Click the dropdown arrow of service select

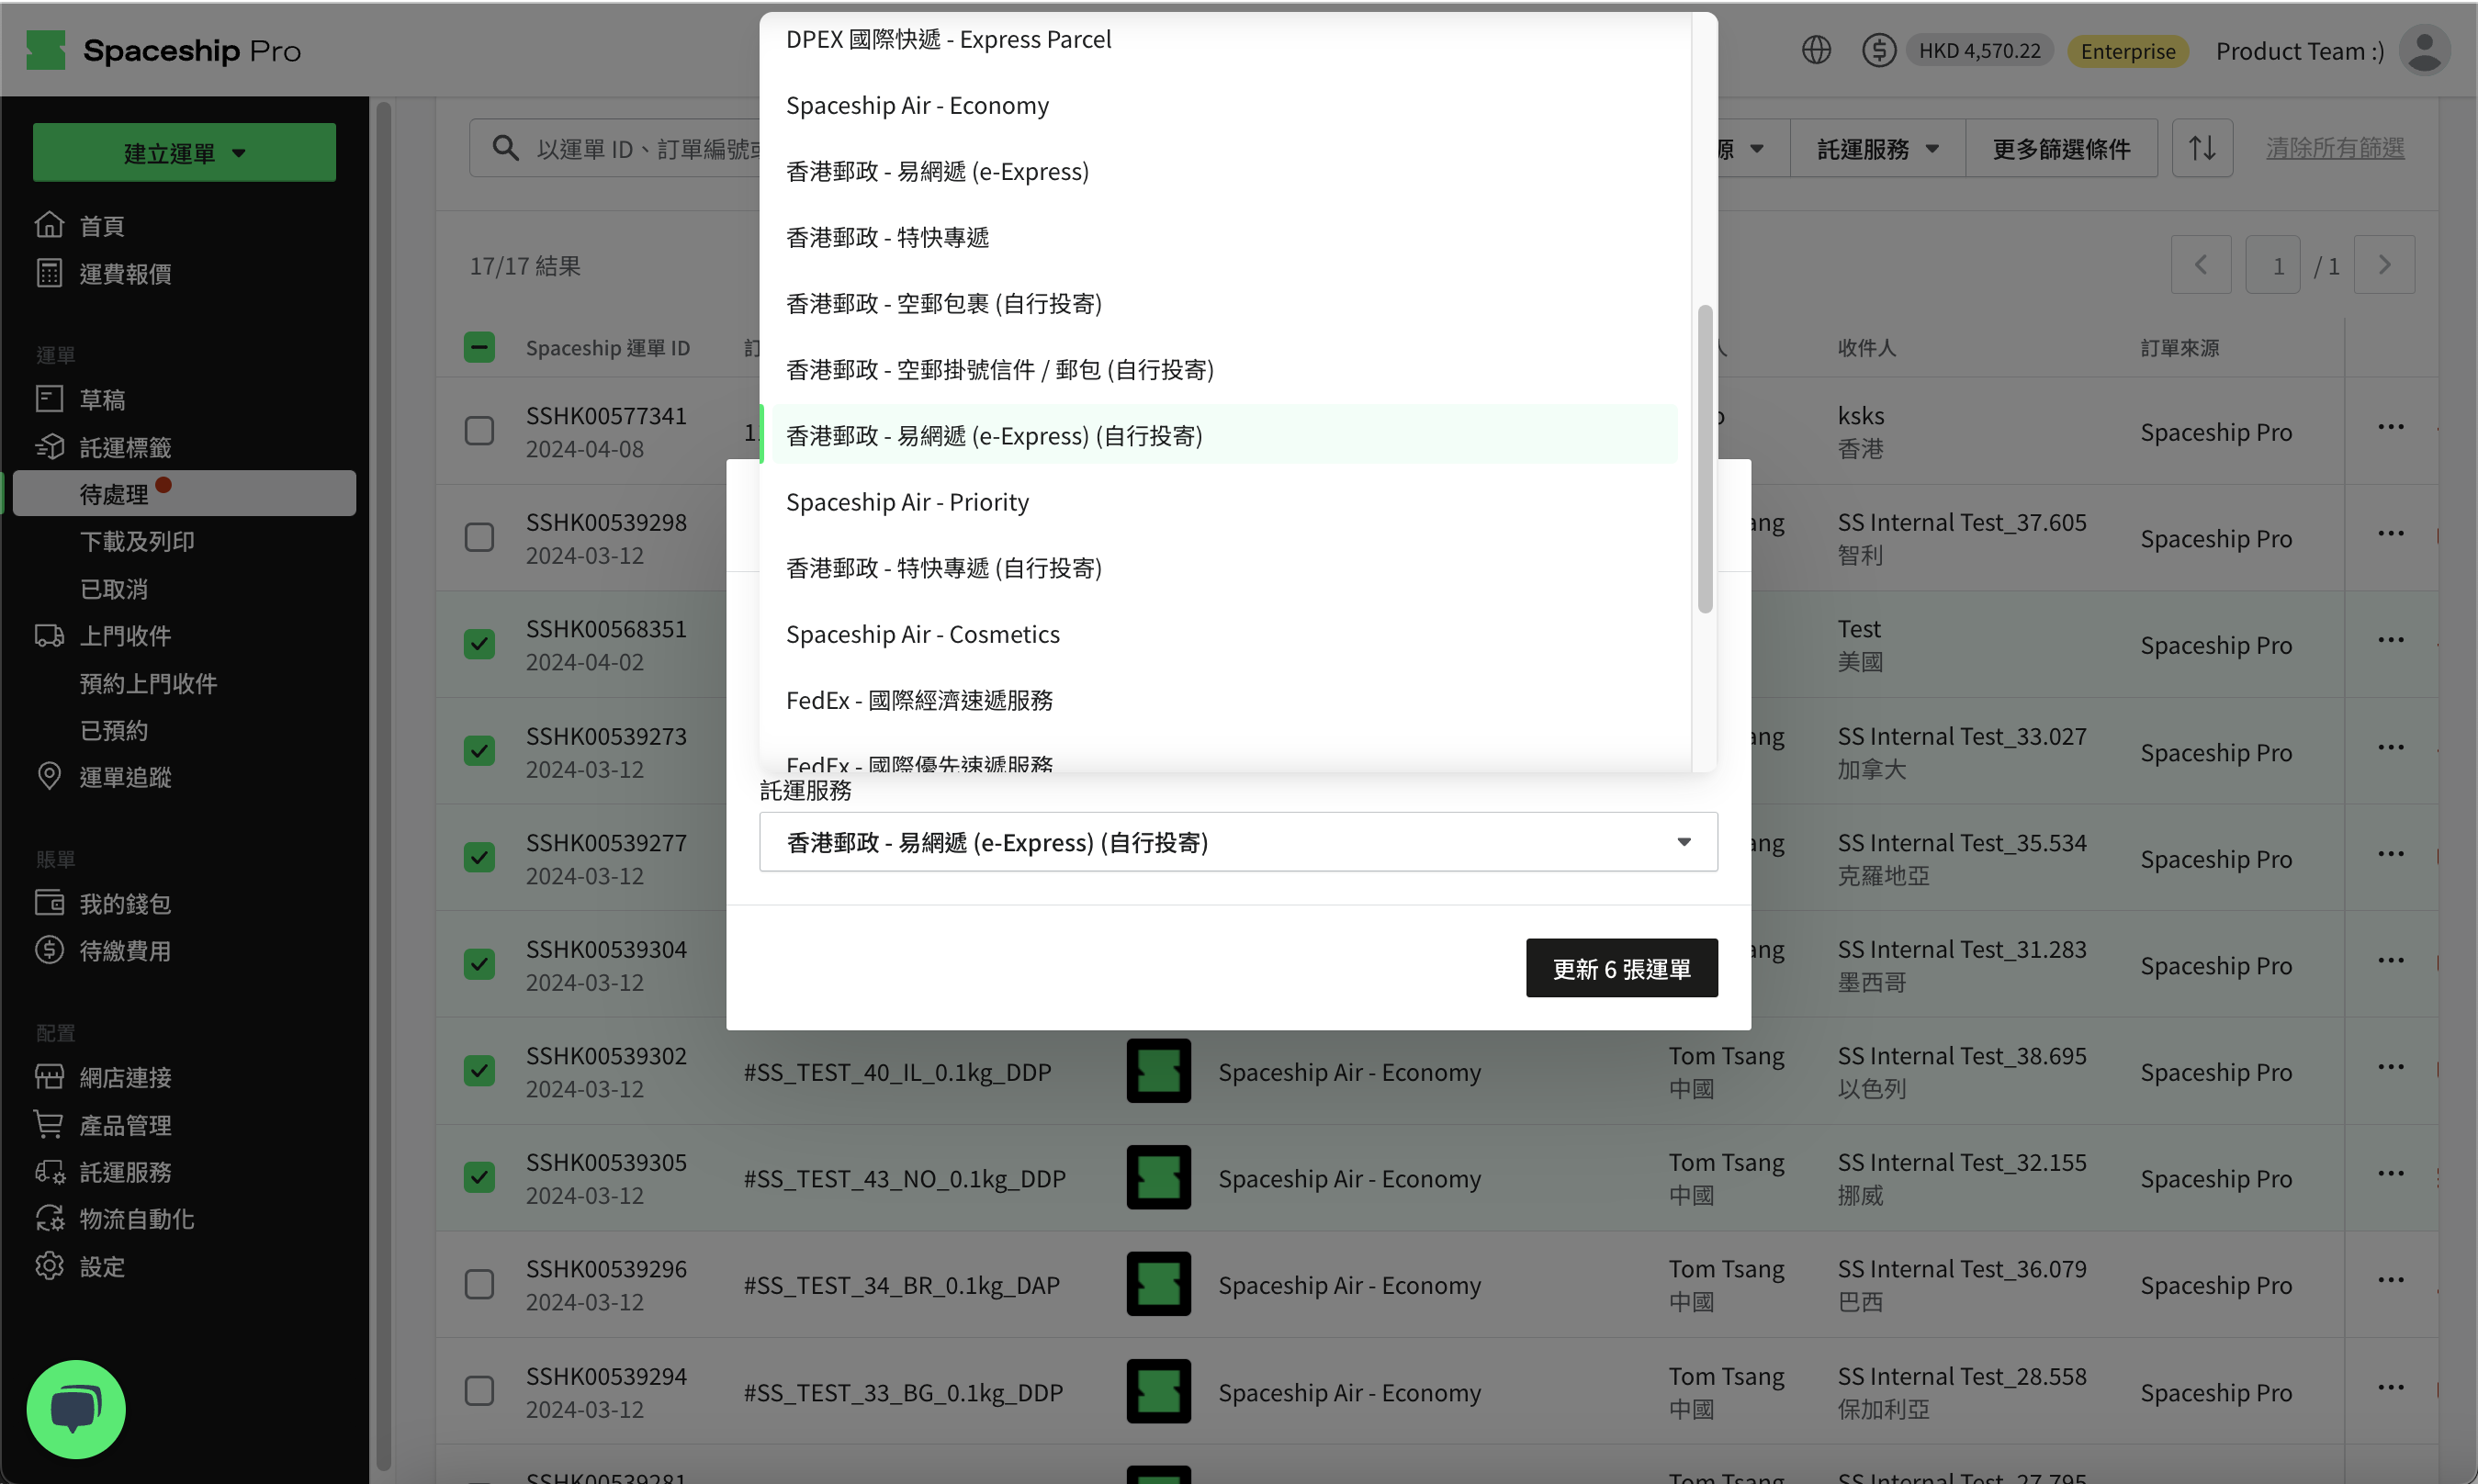tap(1684, 842)
